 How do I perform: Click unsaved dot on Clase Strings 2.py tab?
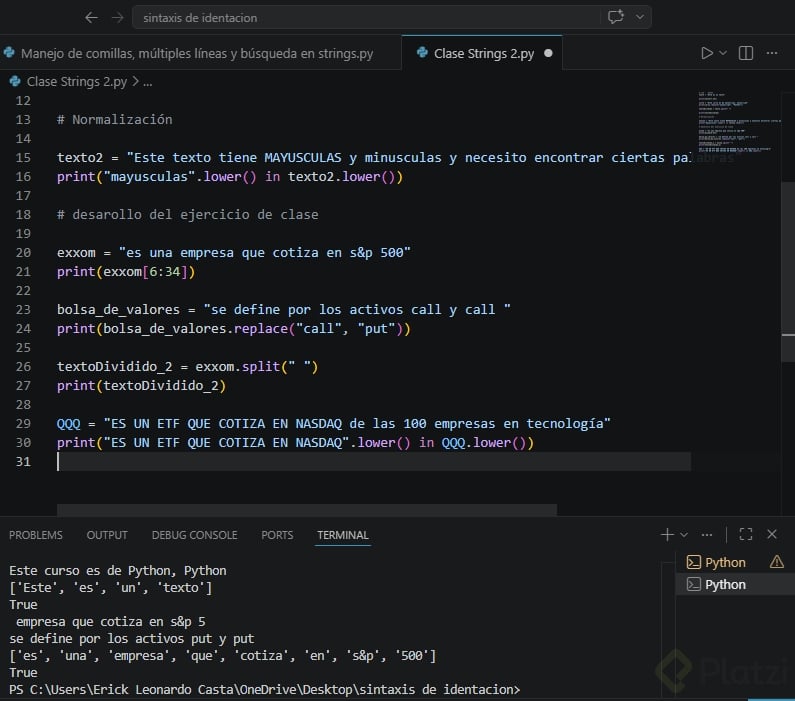[548, 53]
